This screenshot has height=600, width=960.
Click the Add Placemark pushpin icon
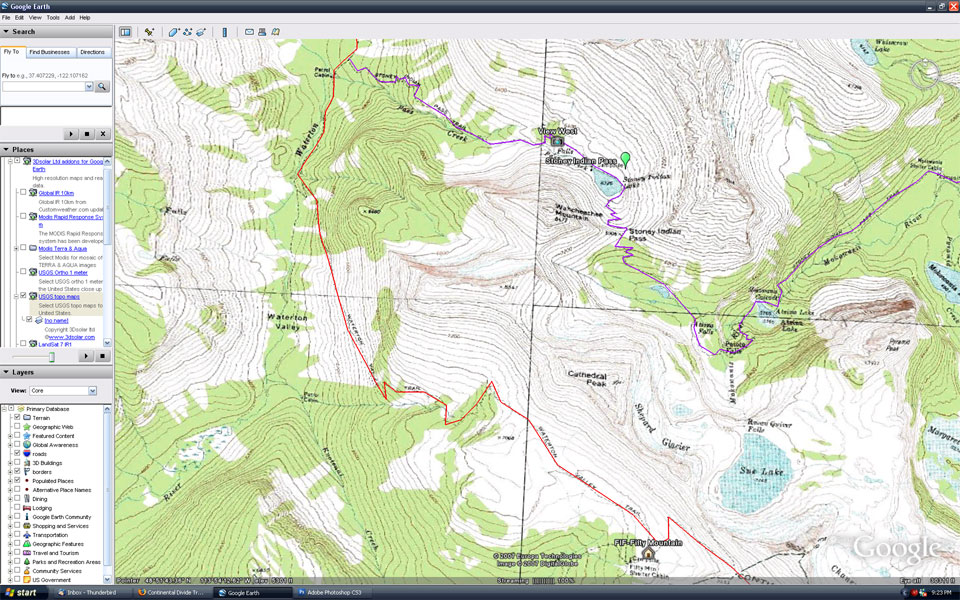(149, 32)
